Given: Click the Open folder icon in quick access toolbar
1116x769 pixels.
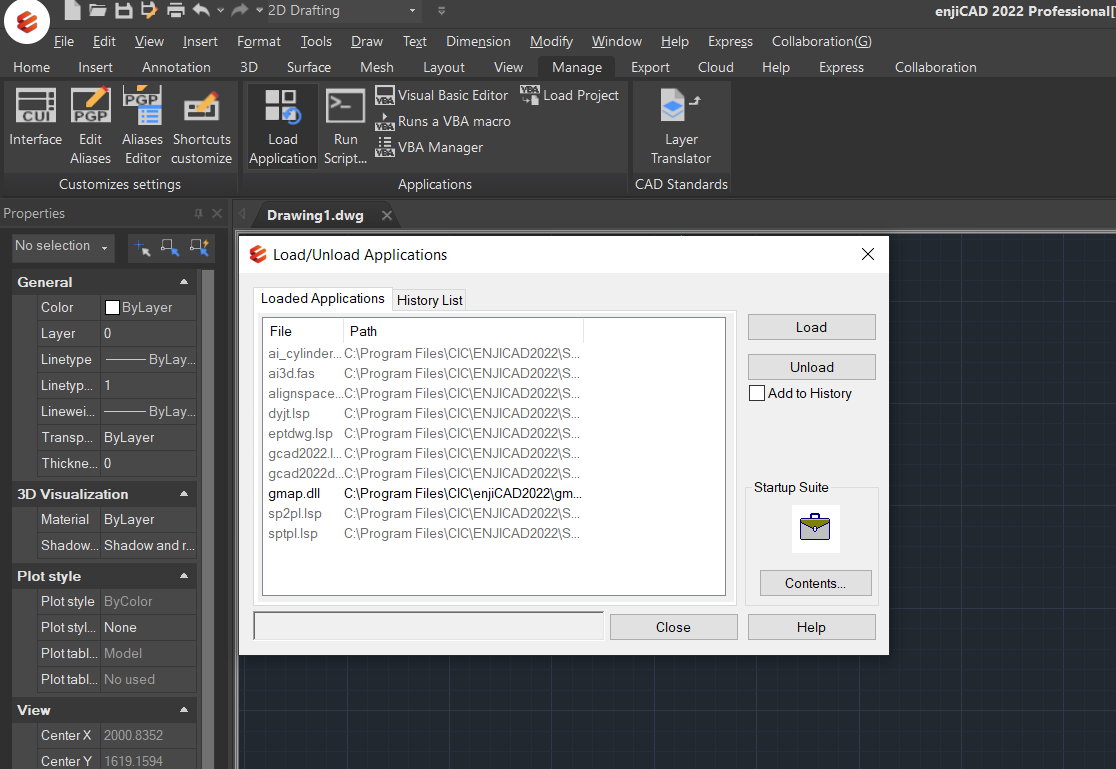Looking at the screenshot, I should tap(98, 10).
